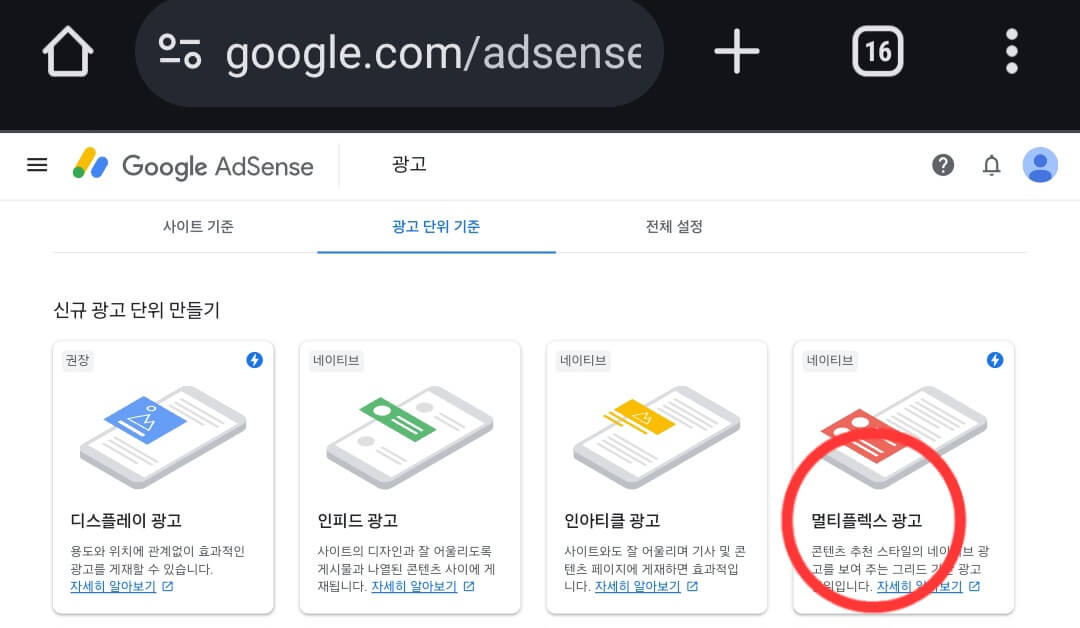Click external-link icon in 디스플레이 광고 card
The height and width of the screenshot is (628, 1080).
coord(168,587)
